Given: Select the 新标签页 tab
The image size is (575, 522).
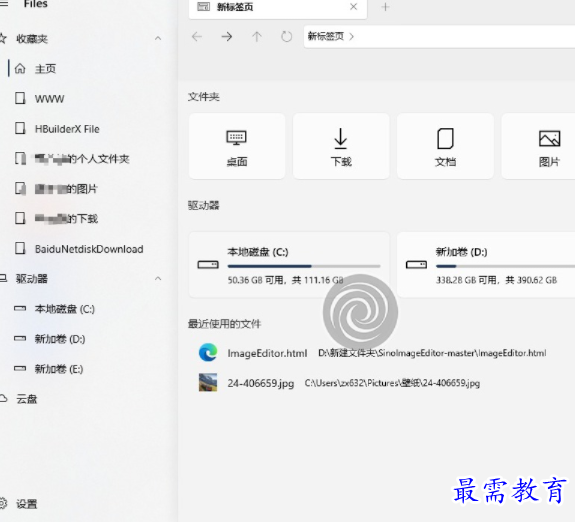Looking at the screenshot, I should [x=278, y=8].
